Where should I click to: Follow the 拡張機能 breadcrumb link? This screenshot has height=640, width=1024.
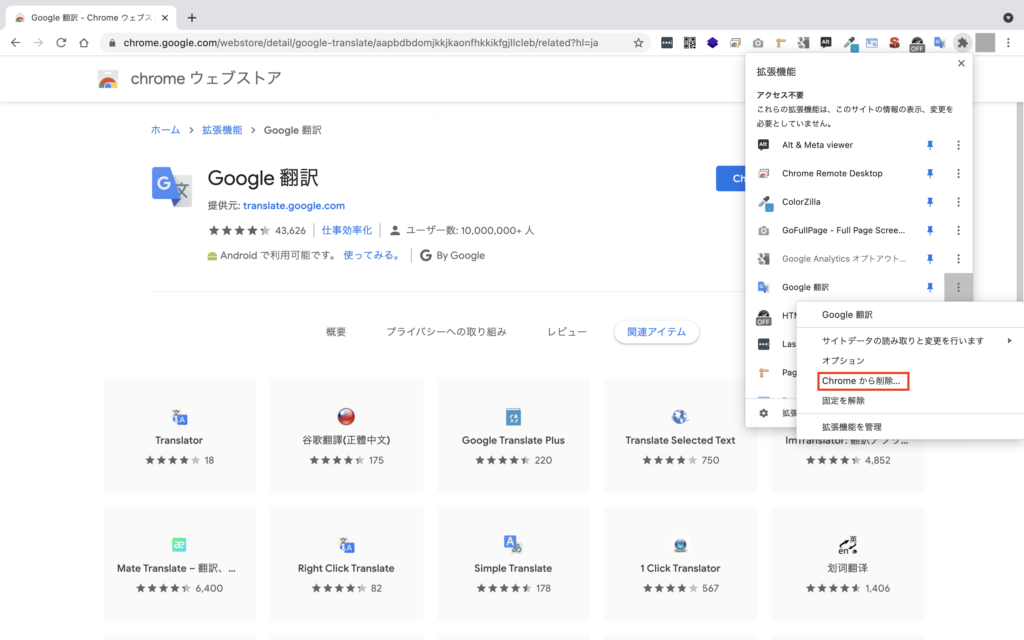click(222, 130)
